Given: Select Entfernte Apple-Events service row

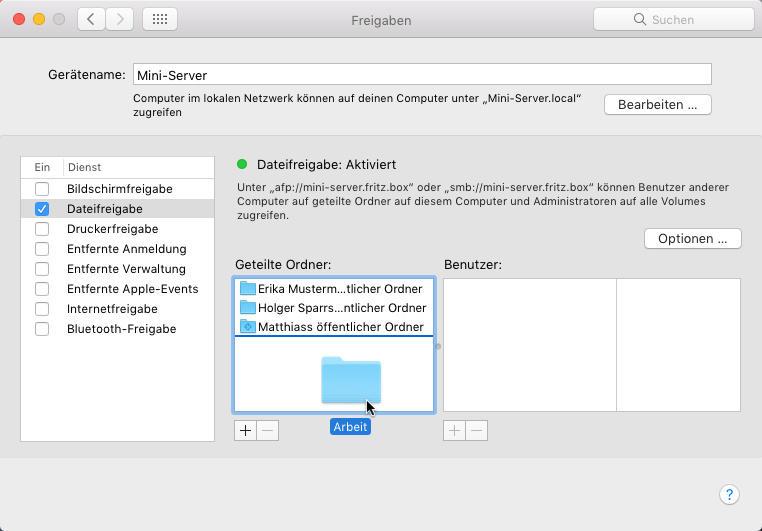Looking at the screenshot, I should click(x=118, y=289).
